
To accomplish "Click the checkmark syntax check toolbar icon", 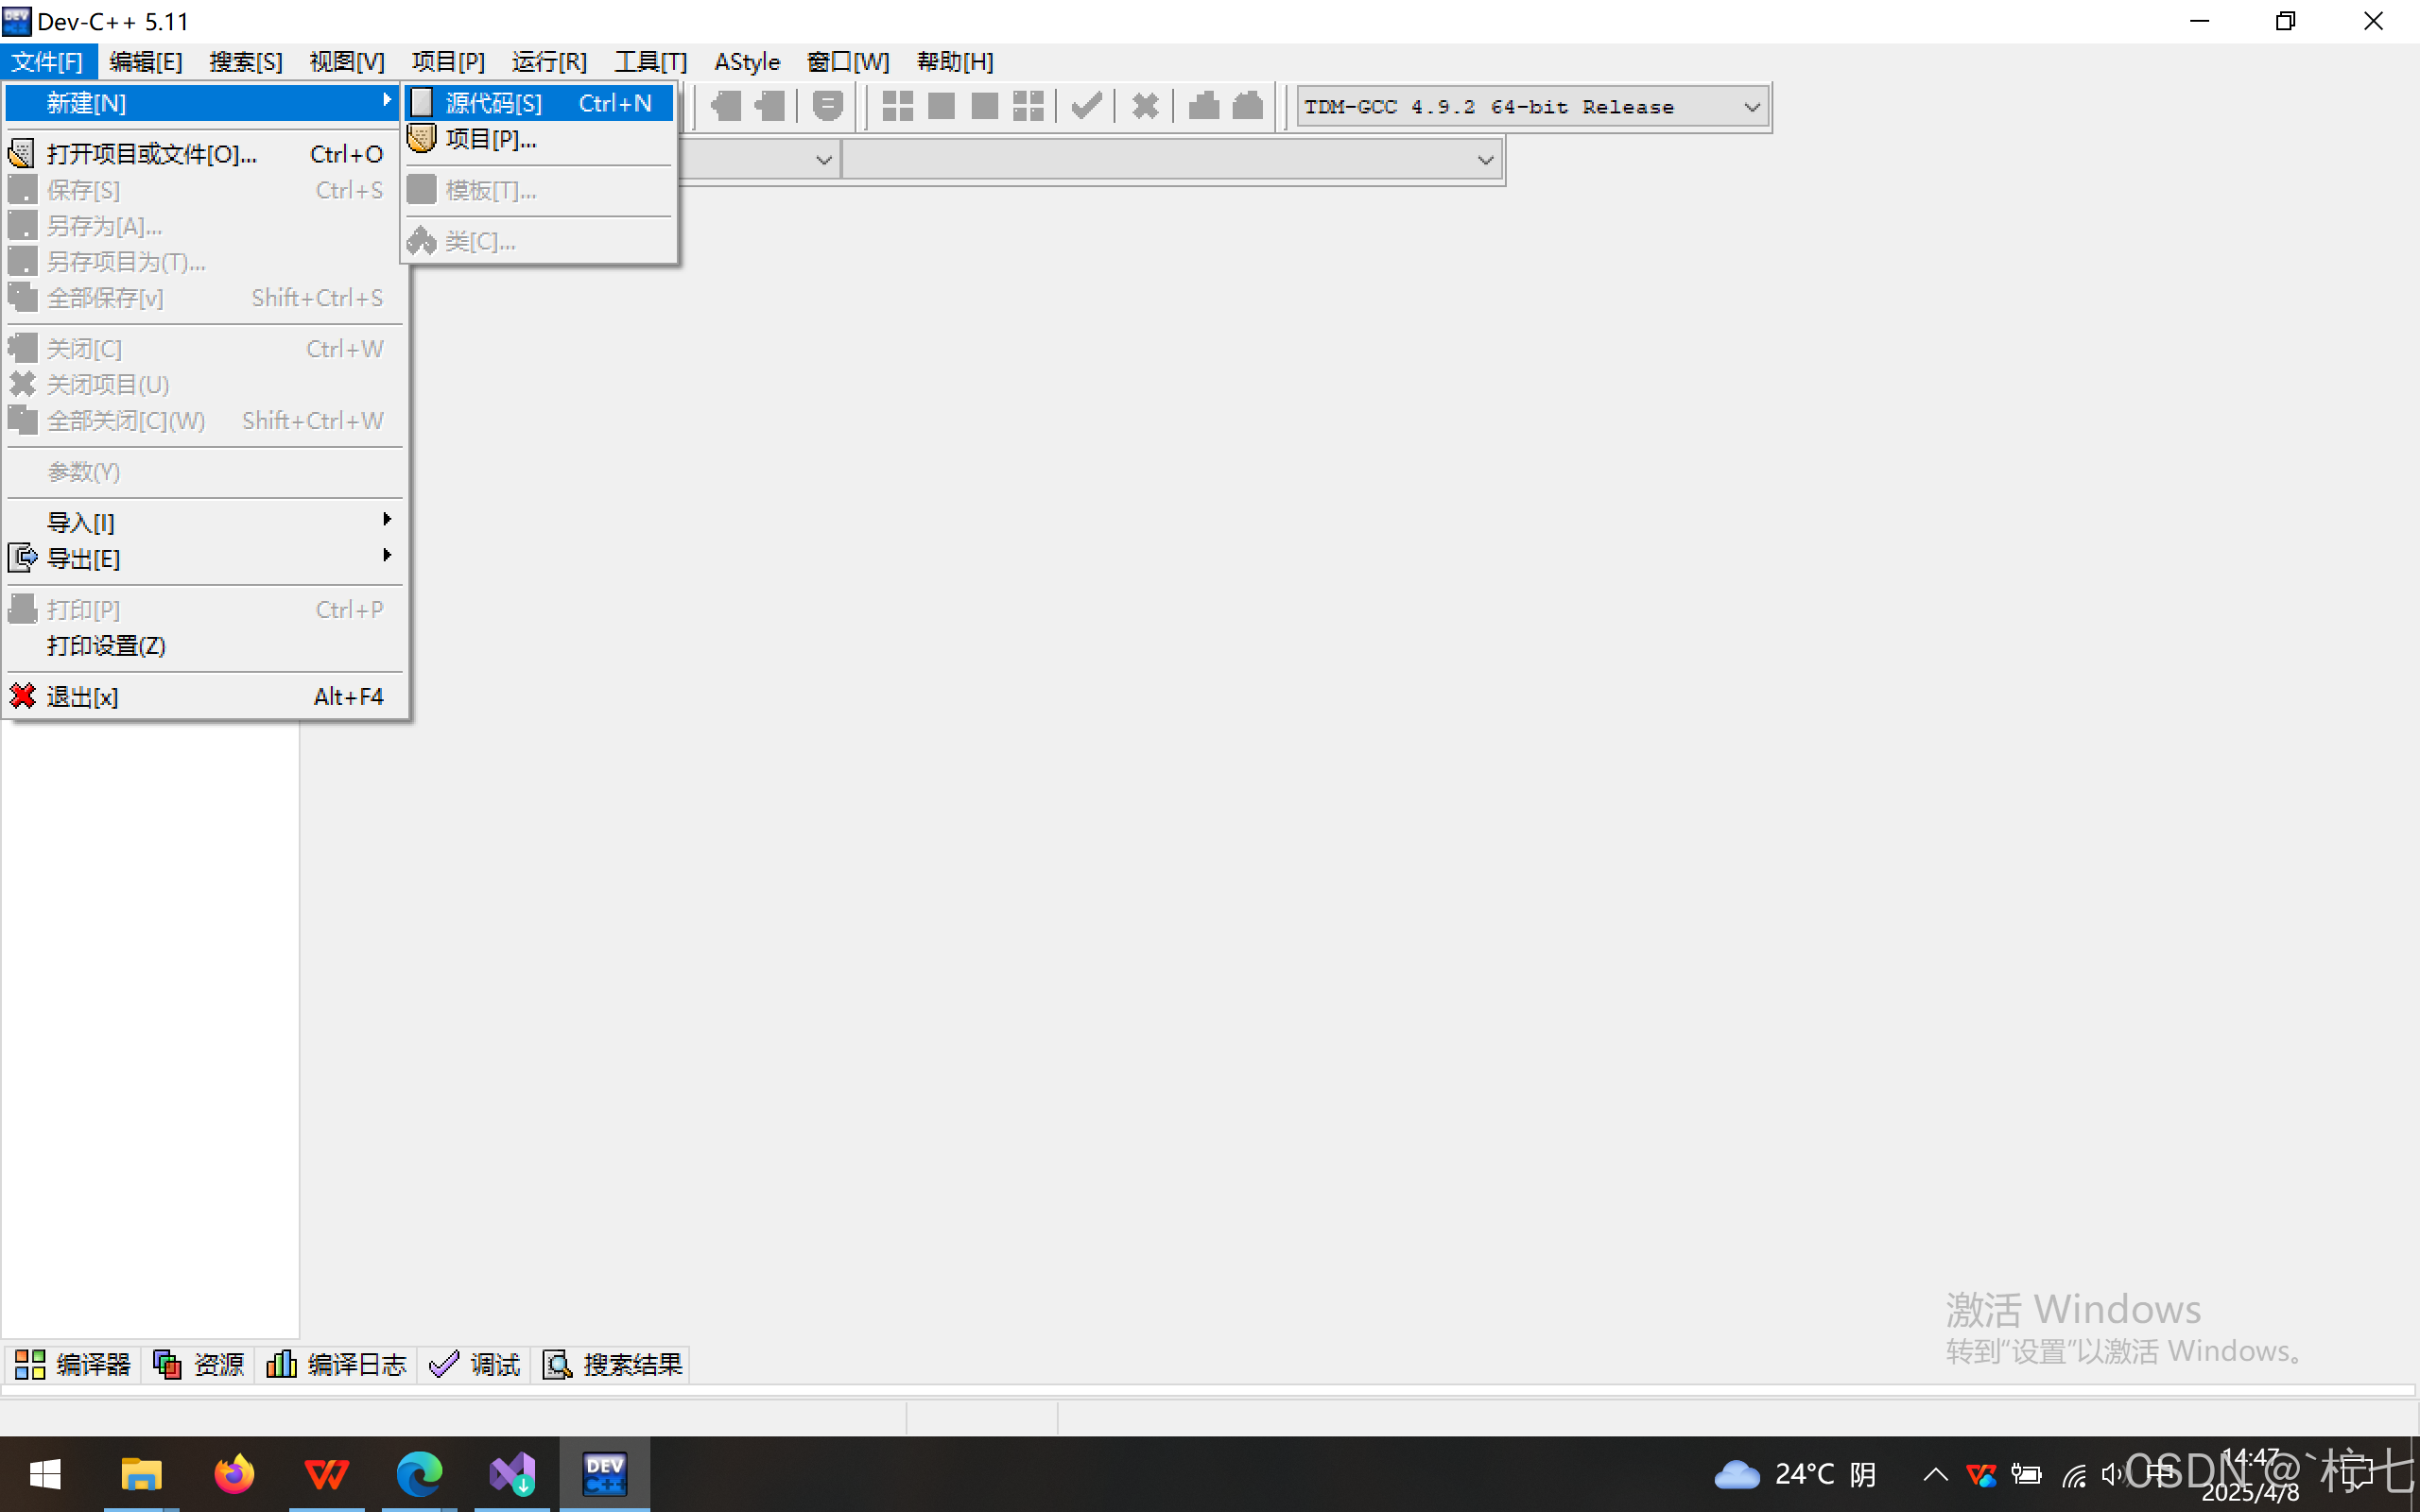I will (1086, 106).
